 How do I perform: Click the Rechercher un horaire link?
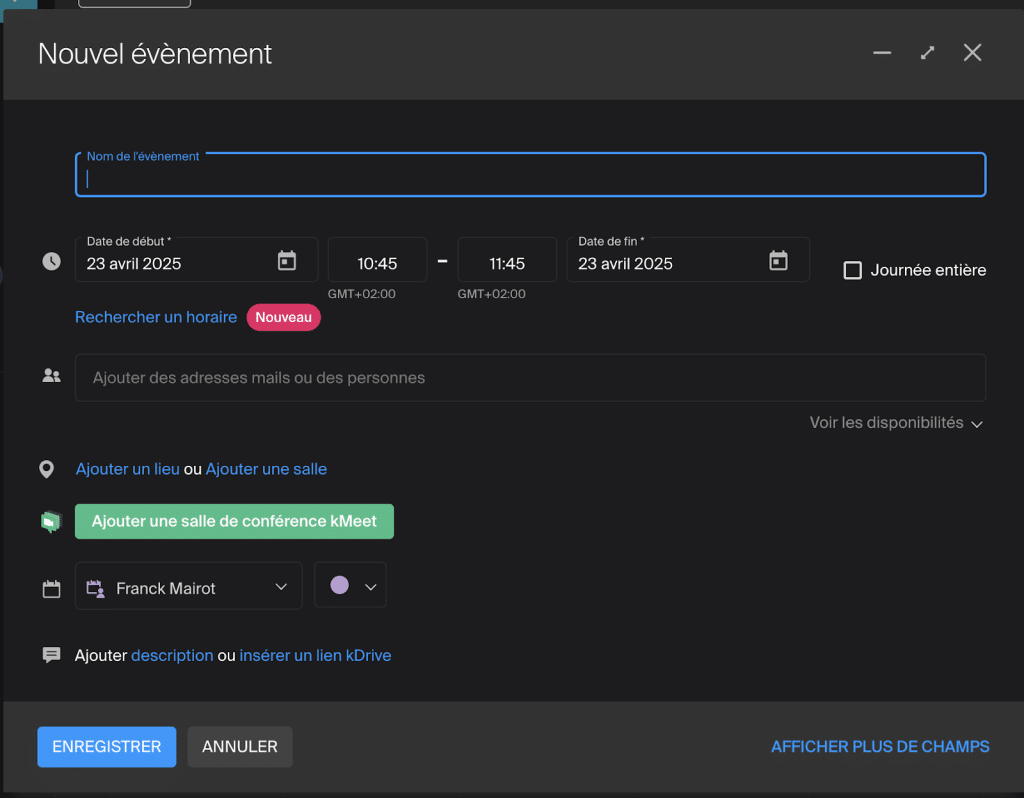[156, 317]
